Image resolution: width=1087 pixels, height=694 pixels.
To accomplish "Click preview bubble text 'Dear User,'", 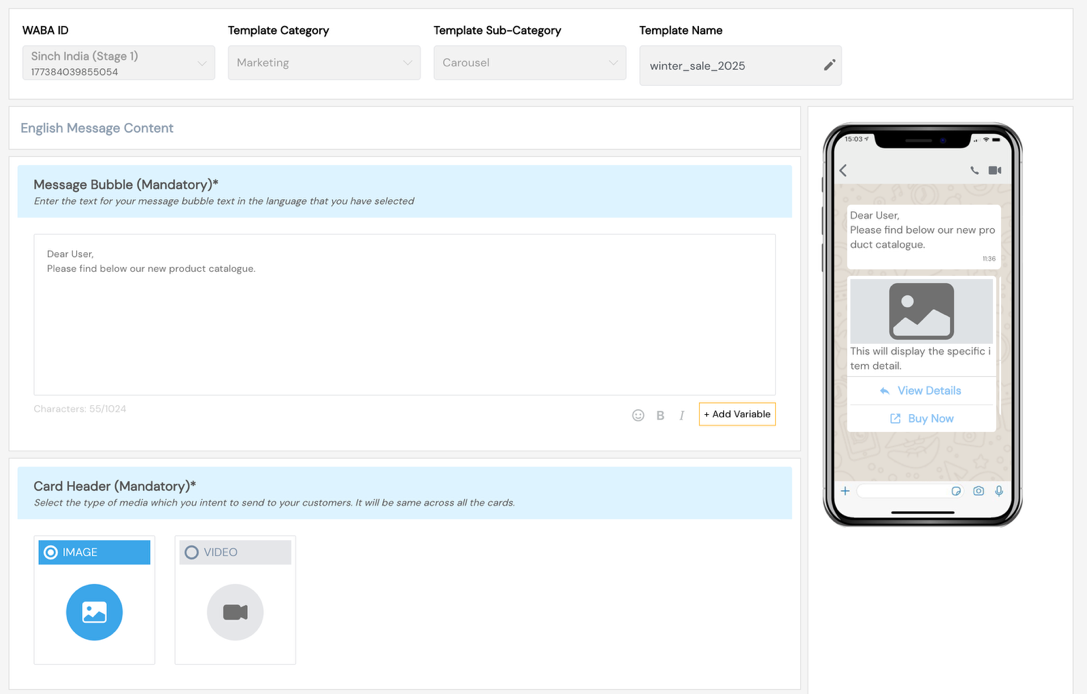I will [874, 216].
